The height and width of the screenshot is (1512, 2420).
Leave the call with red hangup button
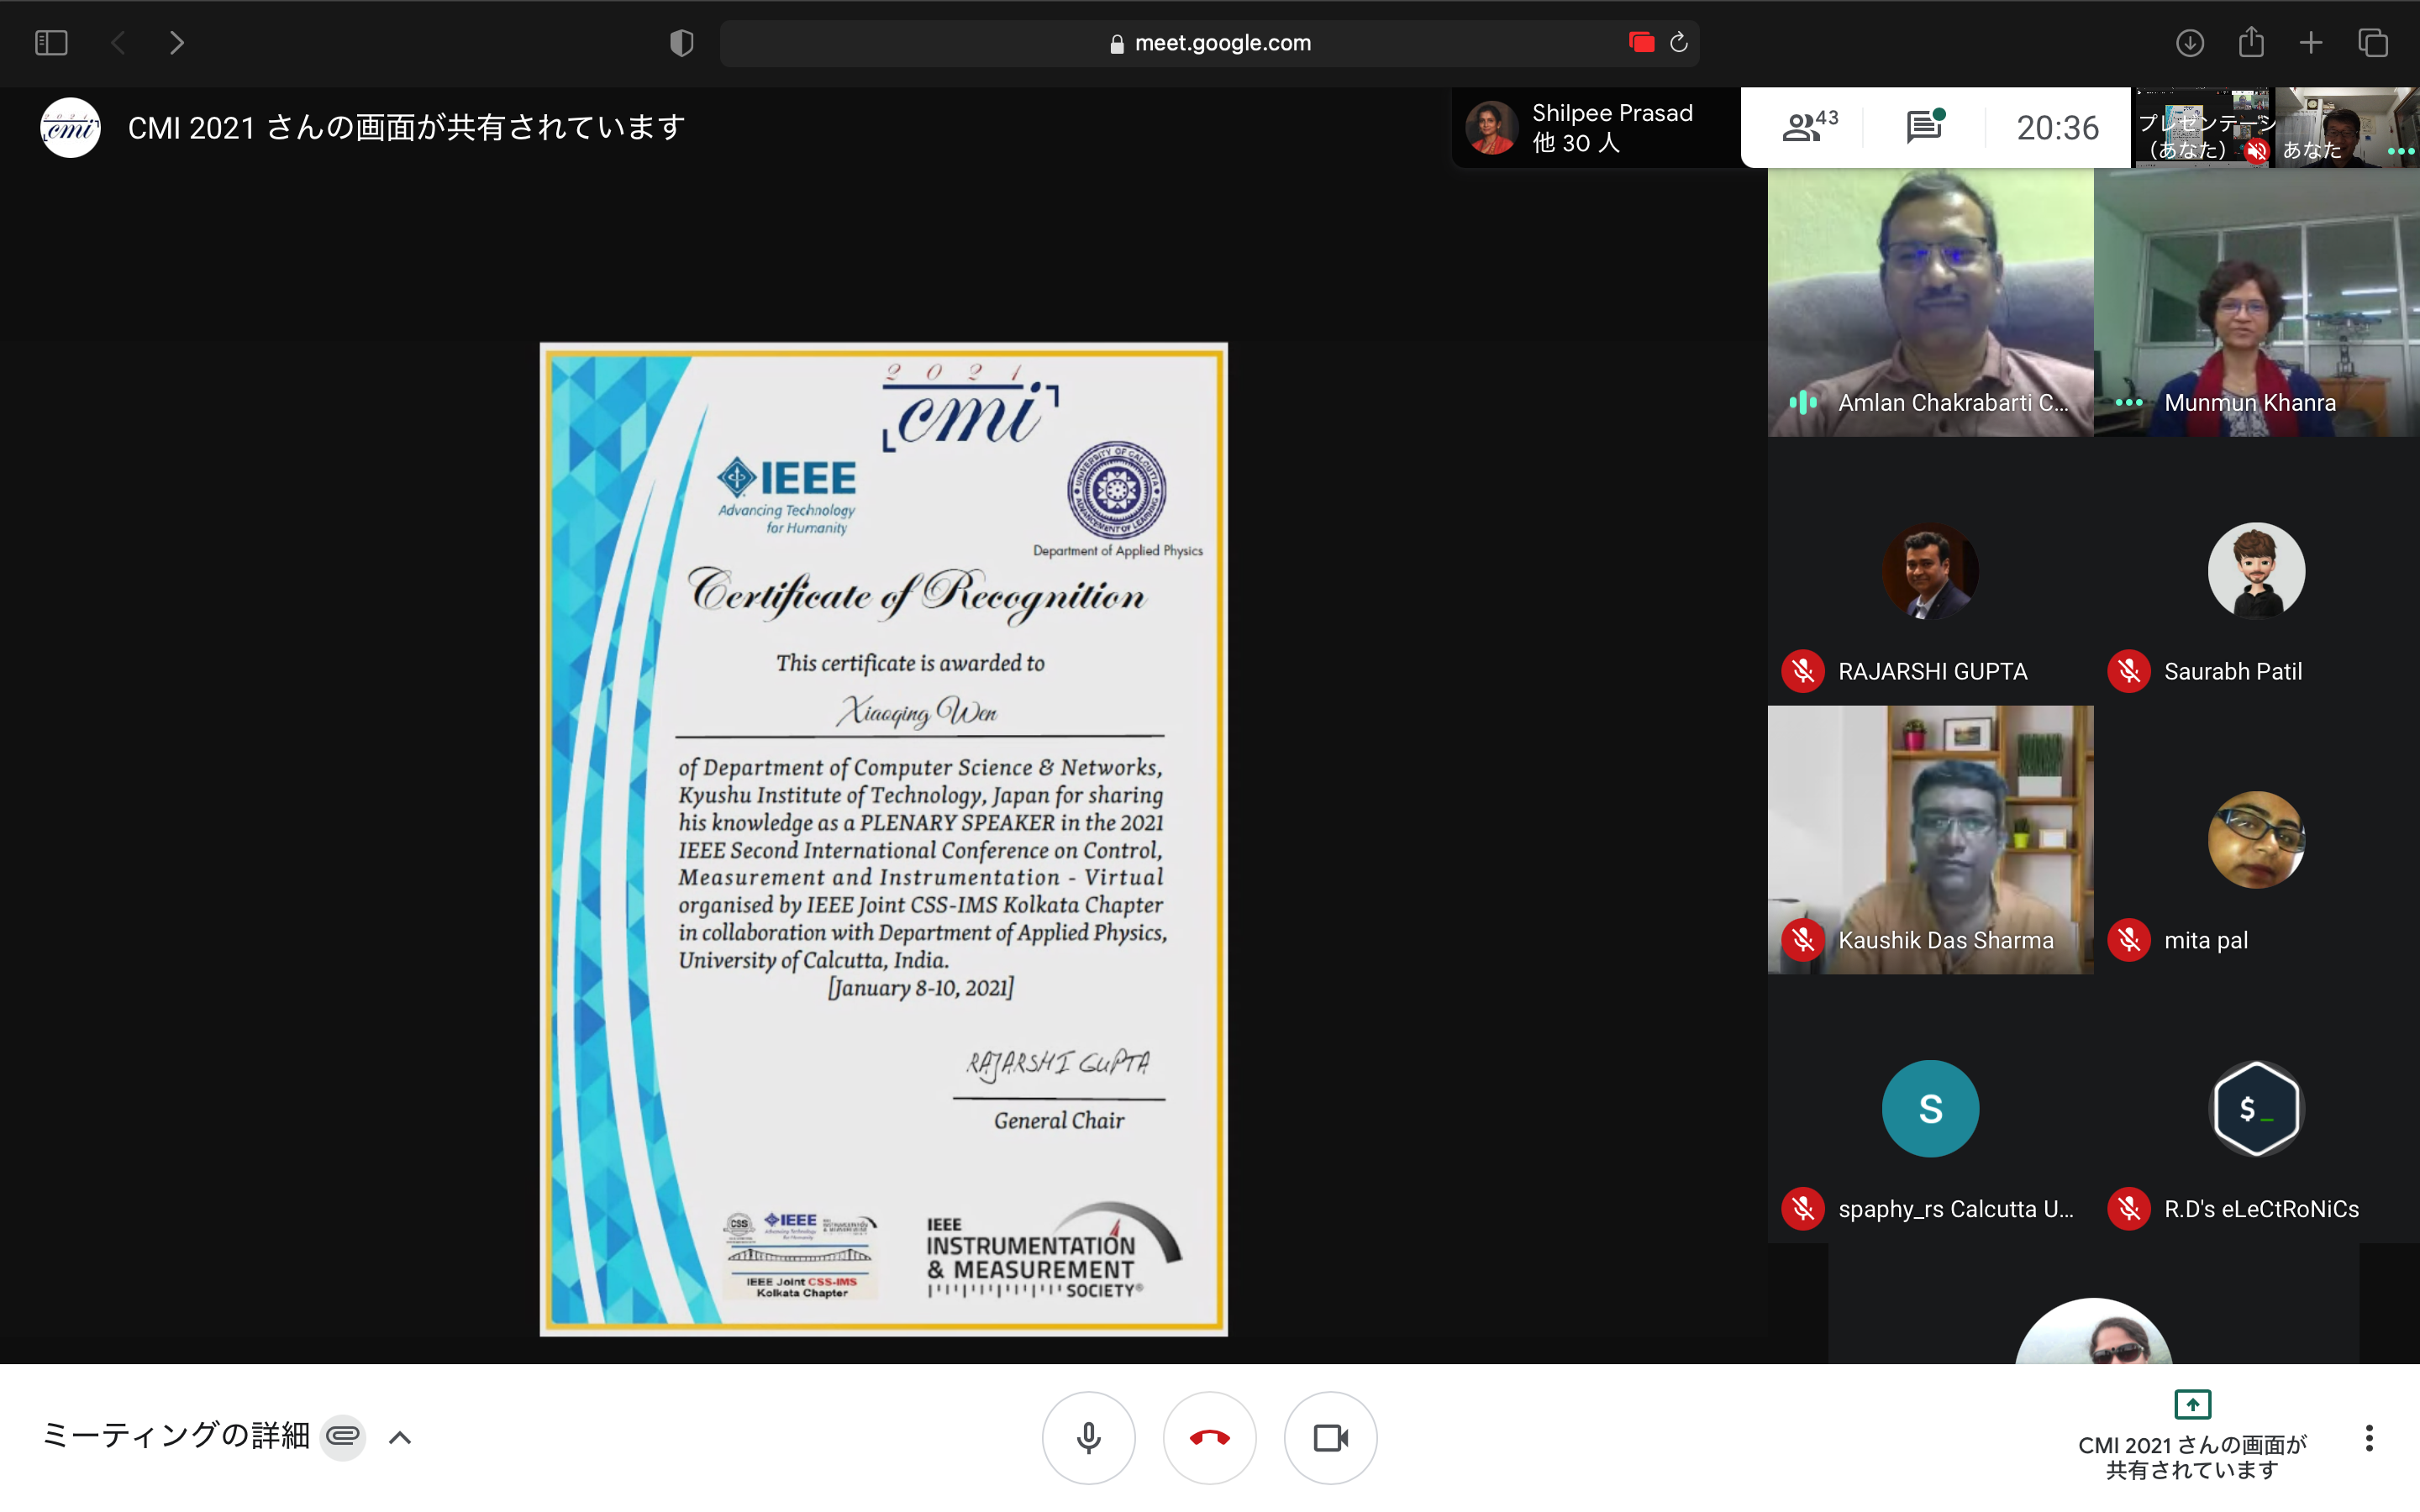pos(1209,1438)
